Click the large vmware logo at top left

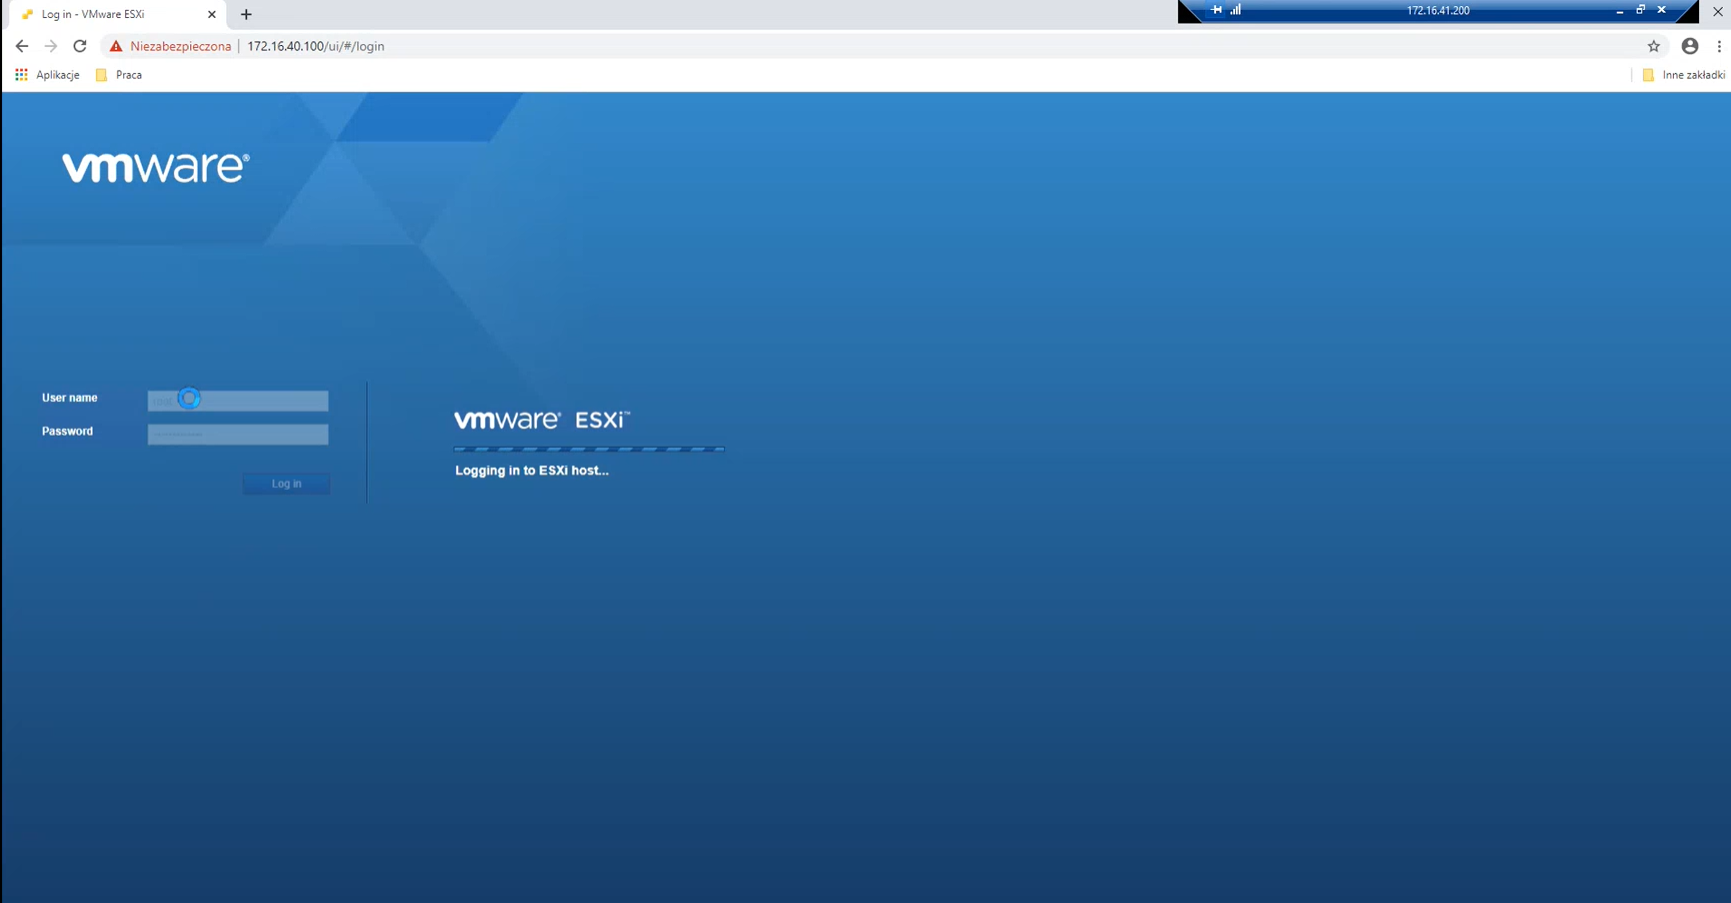click(156, 167)
